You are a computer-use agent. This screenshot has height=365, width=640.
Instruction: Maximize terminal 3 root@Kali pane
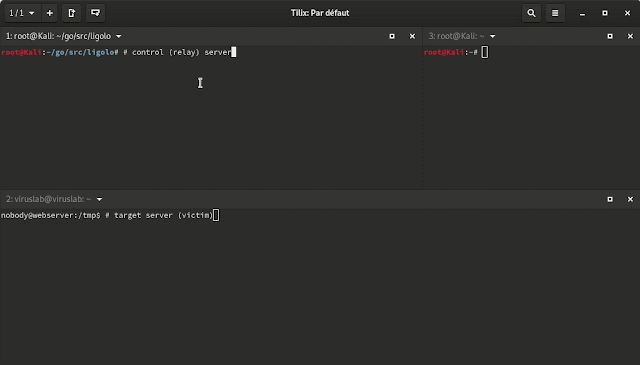coord(610,36)
